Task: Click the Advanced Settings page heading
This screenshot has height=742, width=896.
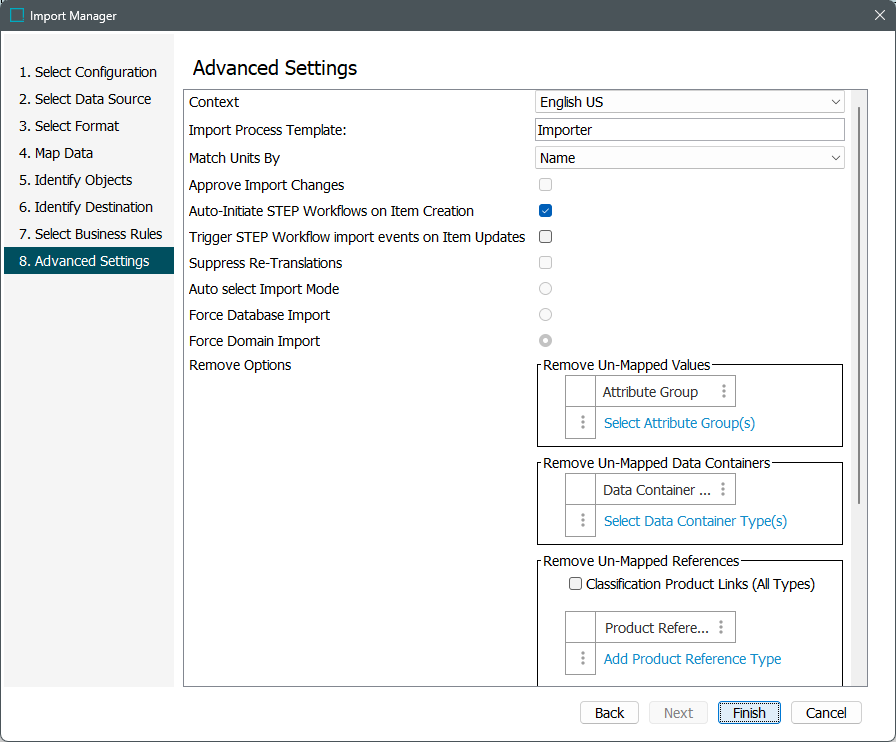Action: click(275, 68)
